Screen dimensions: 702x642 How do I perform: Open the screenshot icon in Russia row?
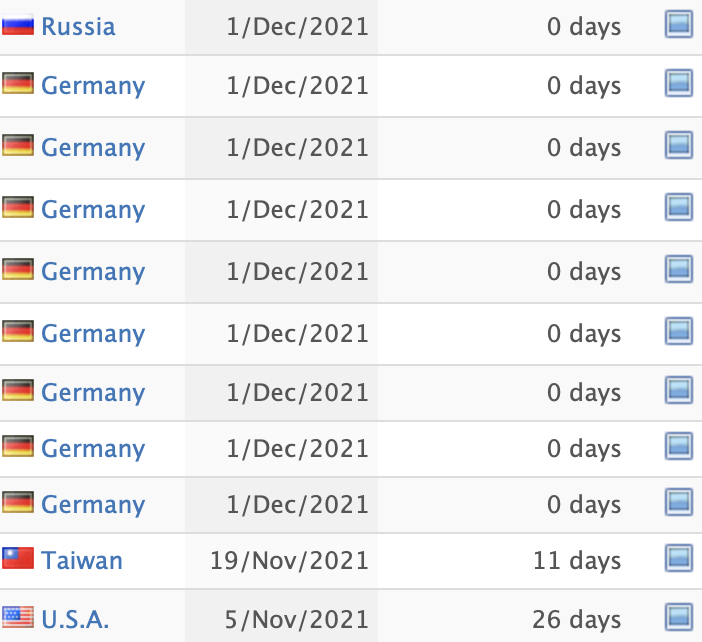(679, 24)
